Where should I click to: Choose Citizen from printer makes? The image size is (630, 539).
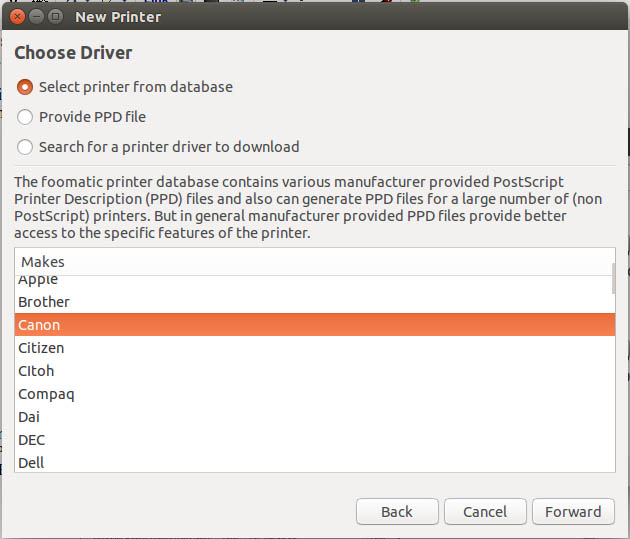pos(41,348)
